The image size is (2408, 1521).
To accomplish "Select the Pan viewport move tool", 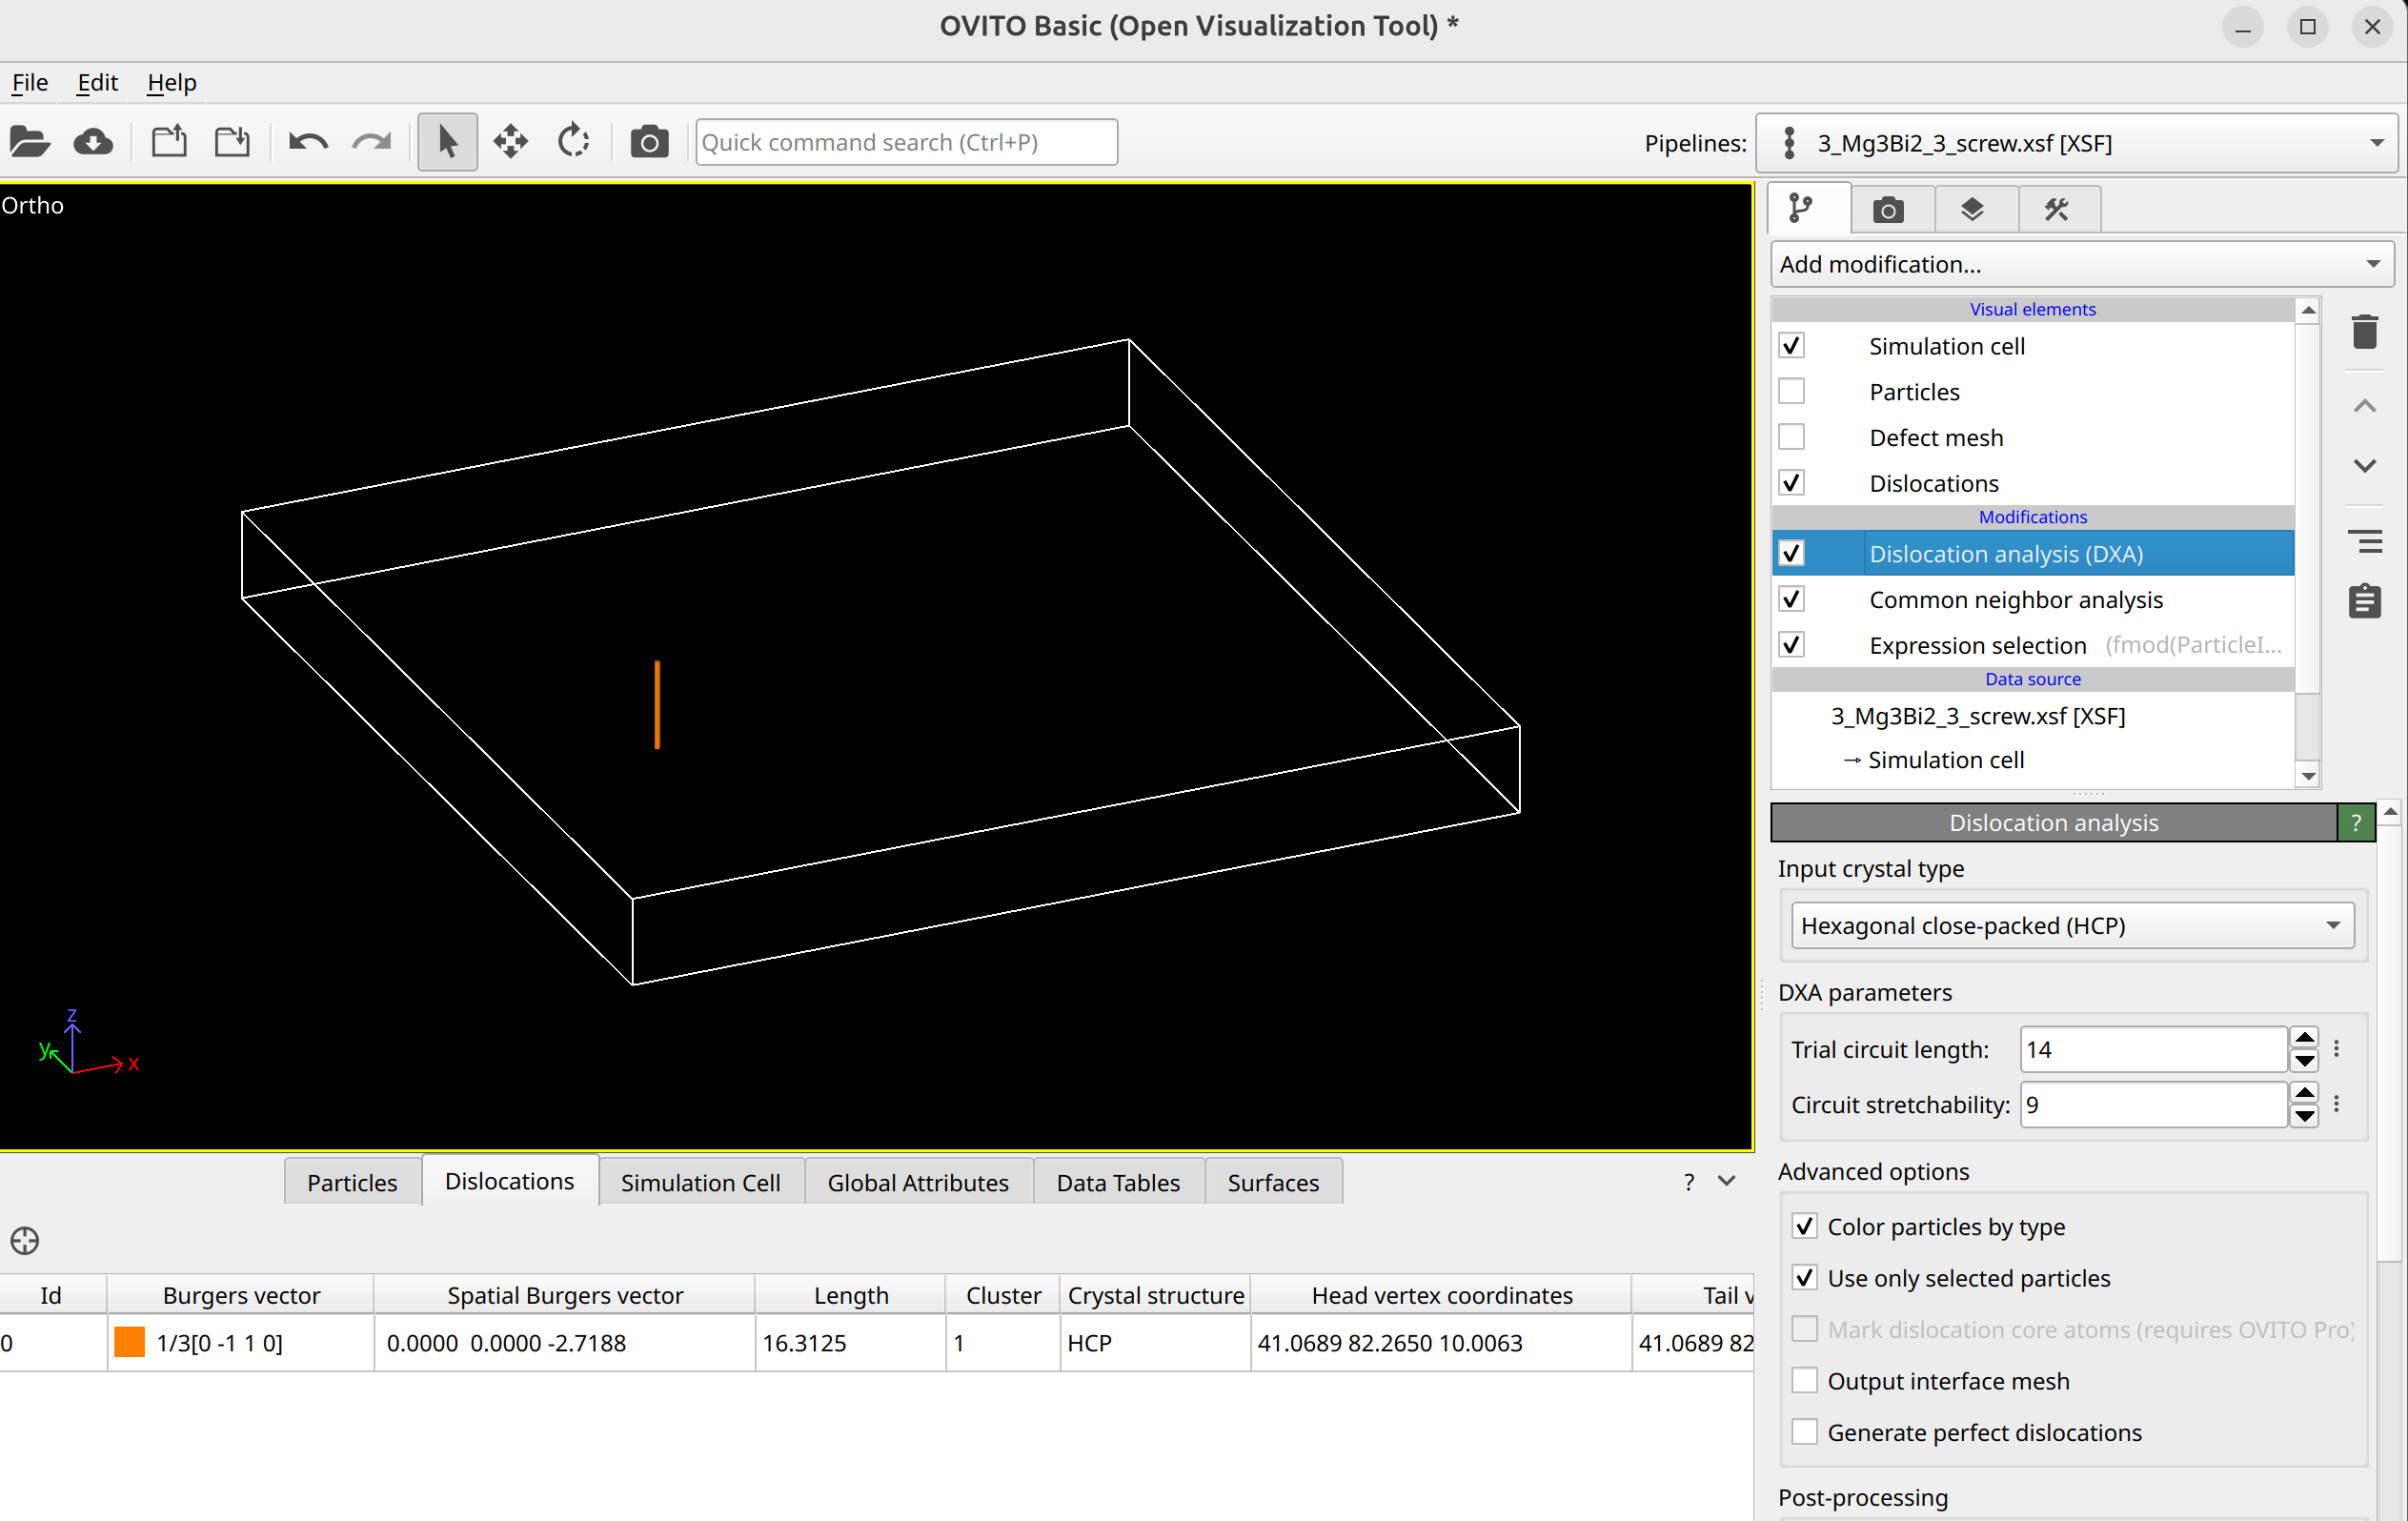I will 510,142.
